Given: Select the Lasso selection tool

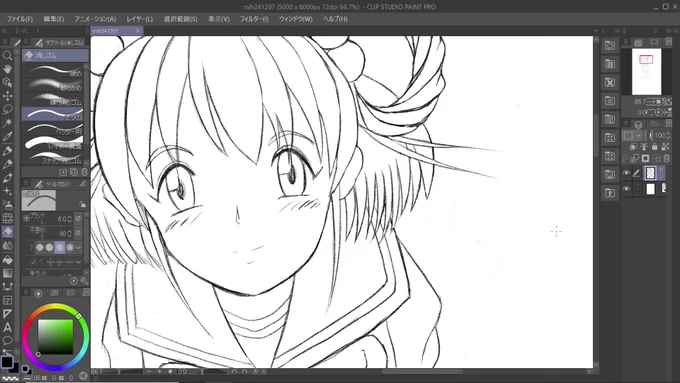Looking at the screenshot, I should coord(7,109).
